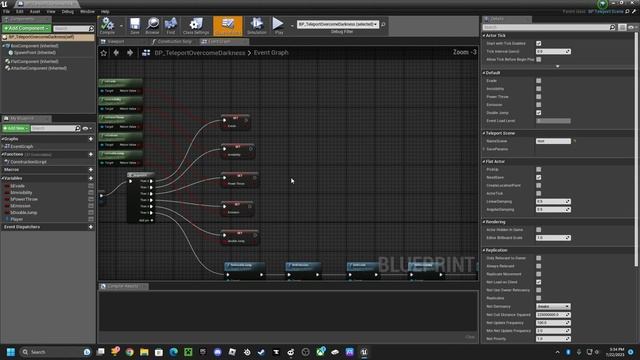Toggle the Double Jump checkbox
Viewport: 640px width, 360px height.
click(539, 113)
